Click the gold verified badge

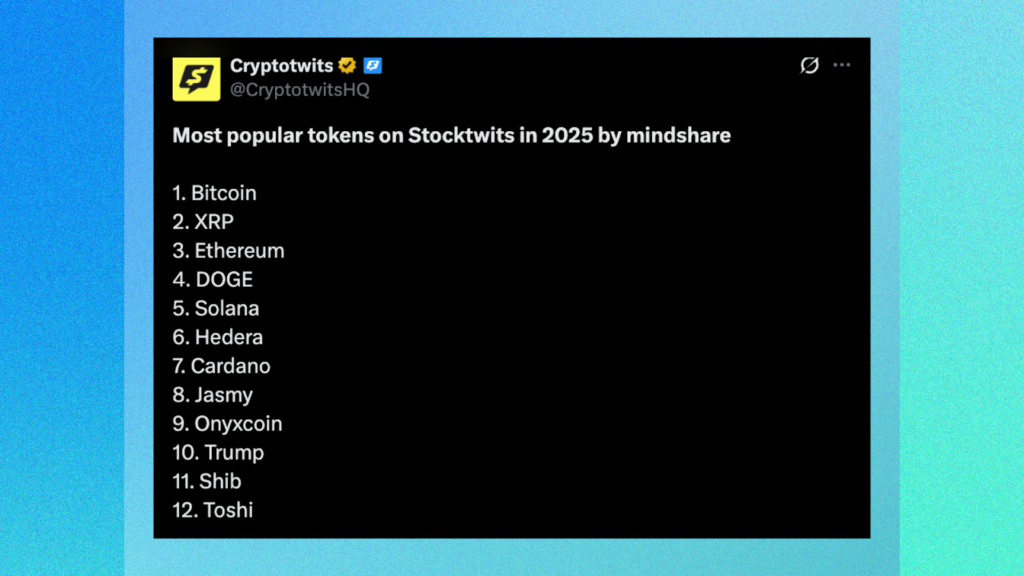point(348,66)
